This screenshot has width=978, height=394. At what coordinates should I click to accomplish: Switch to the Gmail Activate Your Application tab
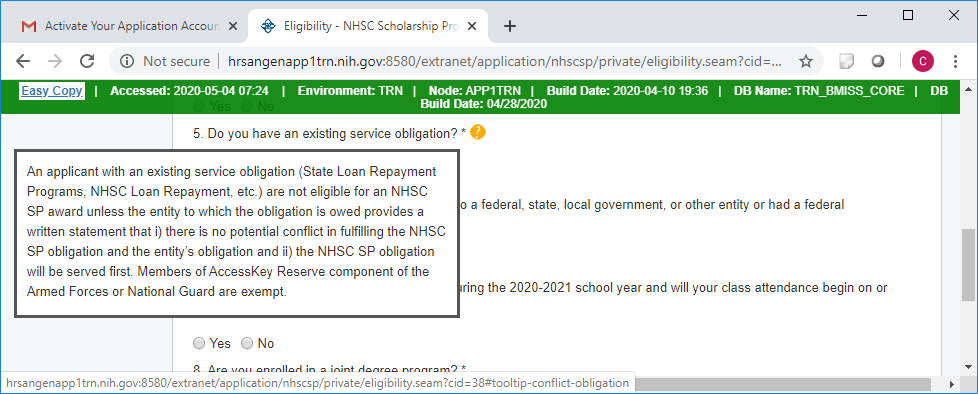[x=130, y=26]
